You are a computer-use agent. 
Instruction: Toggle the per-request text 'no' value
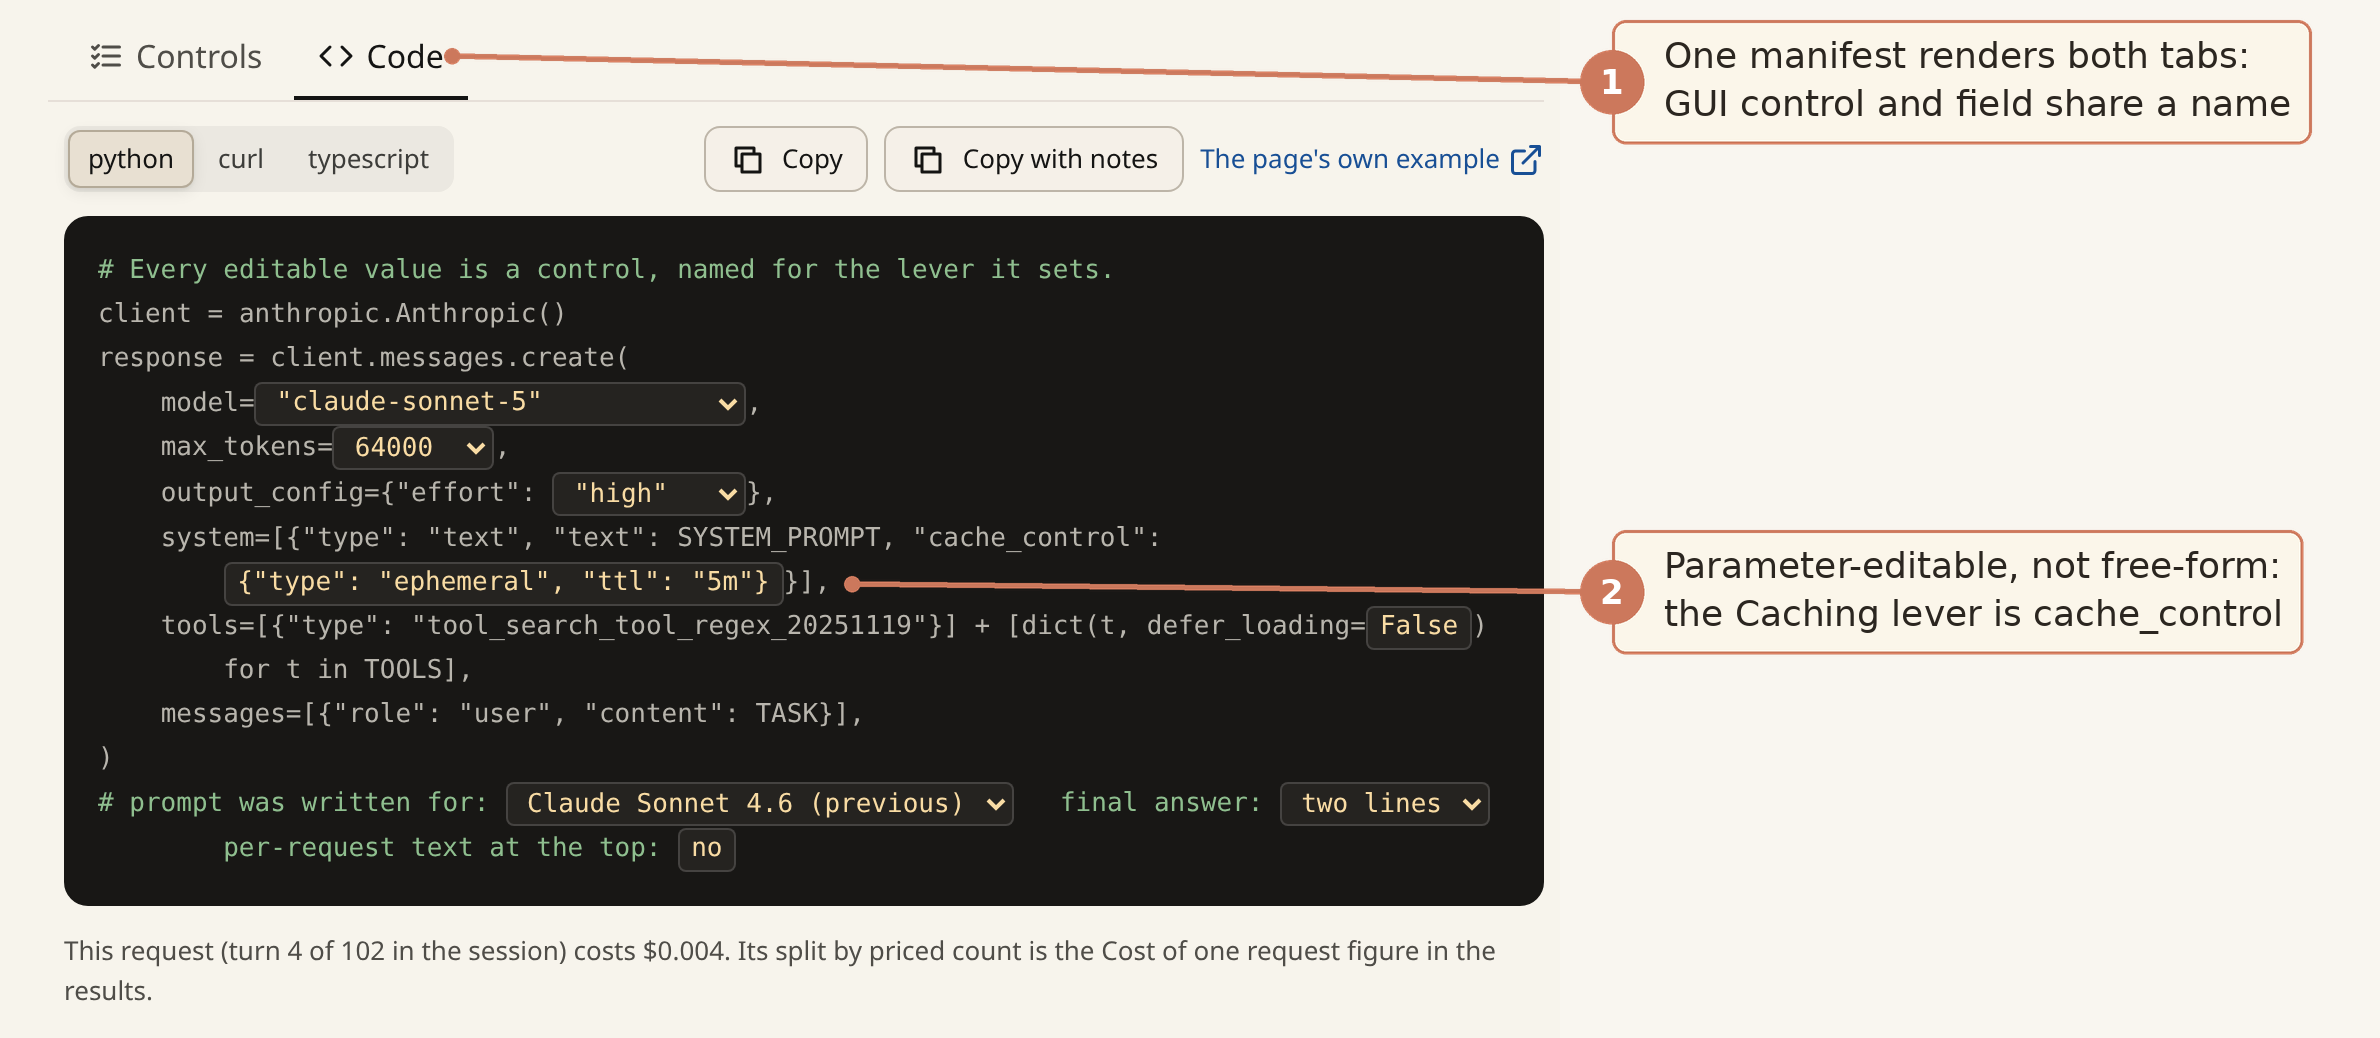click(707, 848)
